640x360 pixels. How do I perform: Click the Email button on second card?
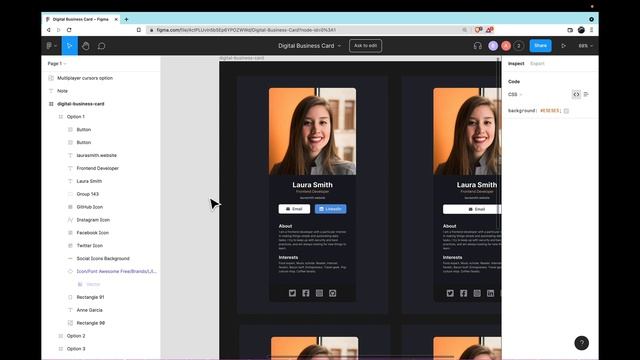472,209
